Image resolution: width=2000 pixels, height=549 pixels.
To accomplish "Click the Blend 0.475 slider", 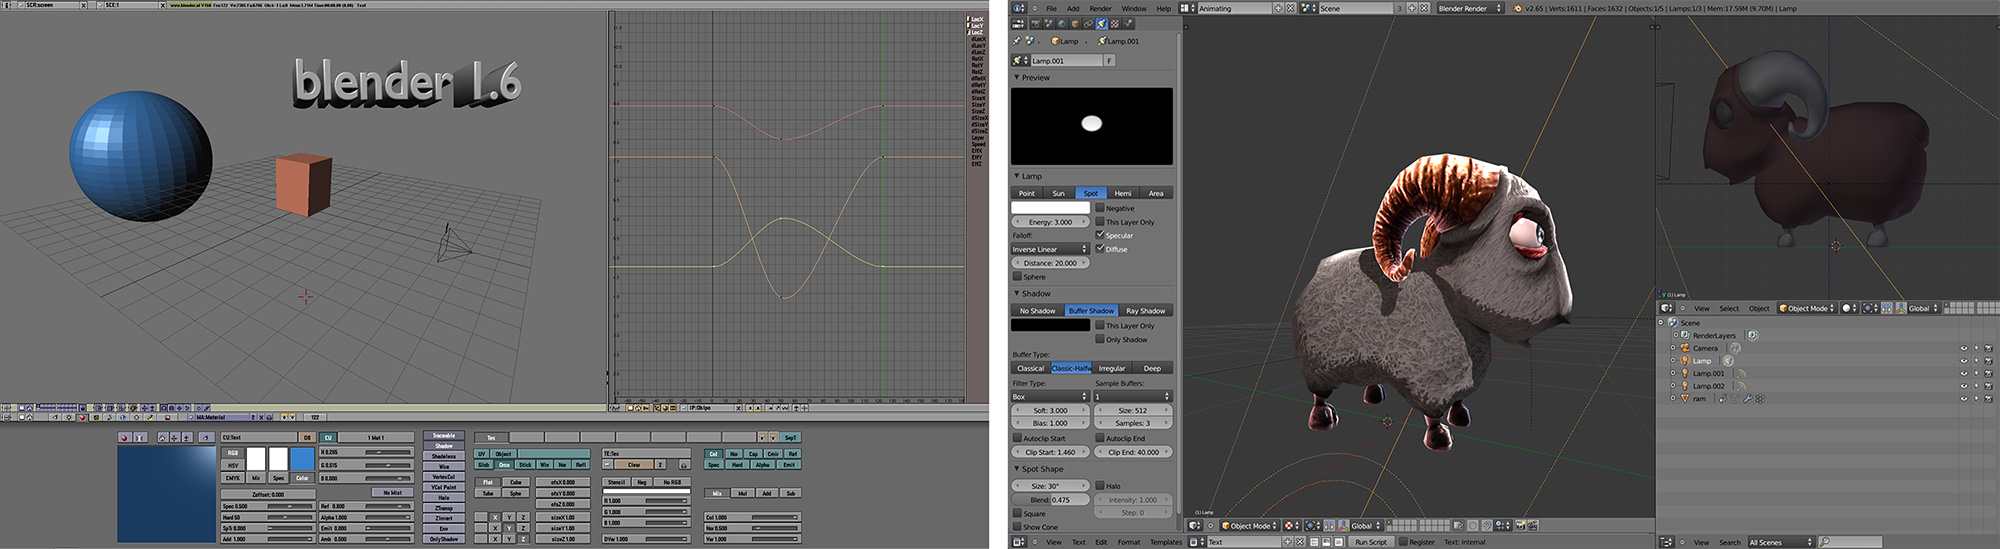I will pos(1050,499).
